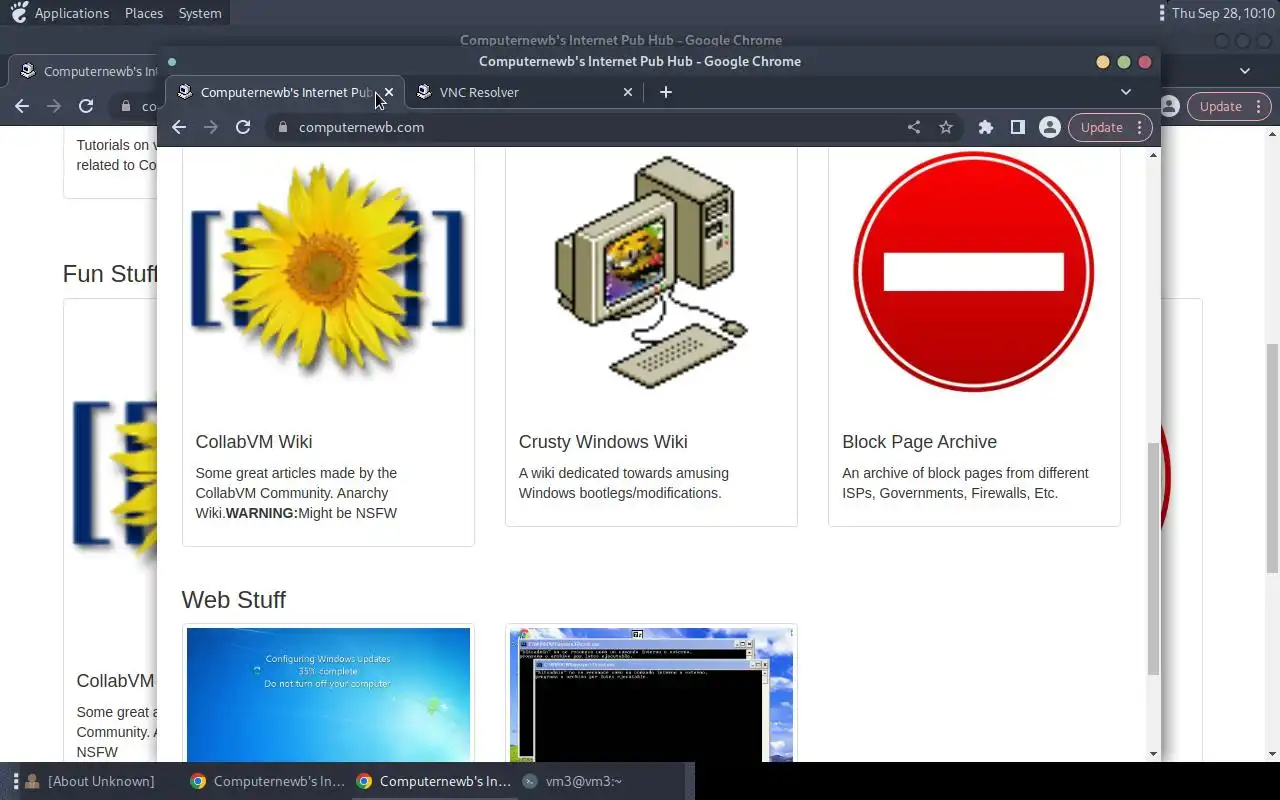
Task: Switch to the vm3@vm3:~ terminal taskbar item
Action: (573, 781)
